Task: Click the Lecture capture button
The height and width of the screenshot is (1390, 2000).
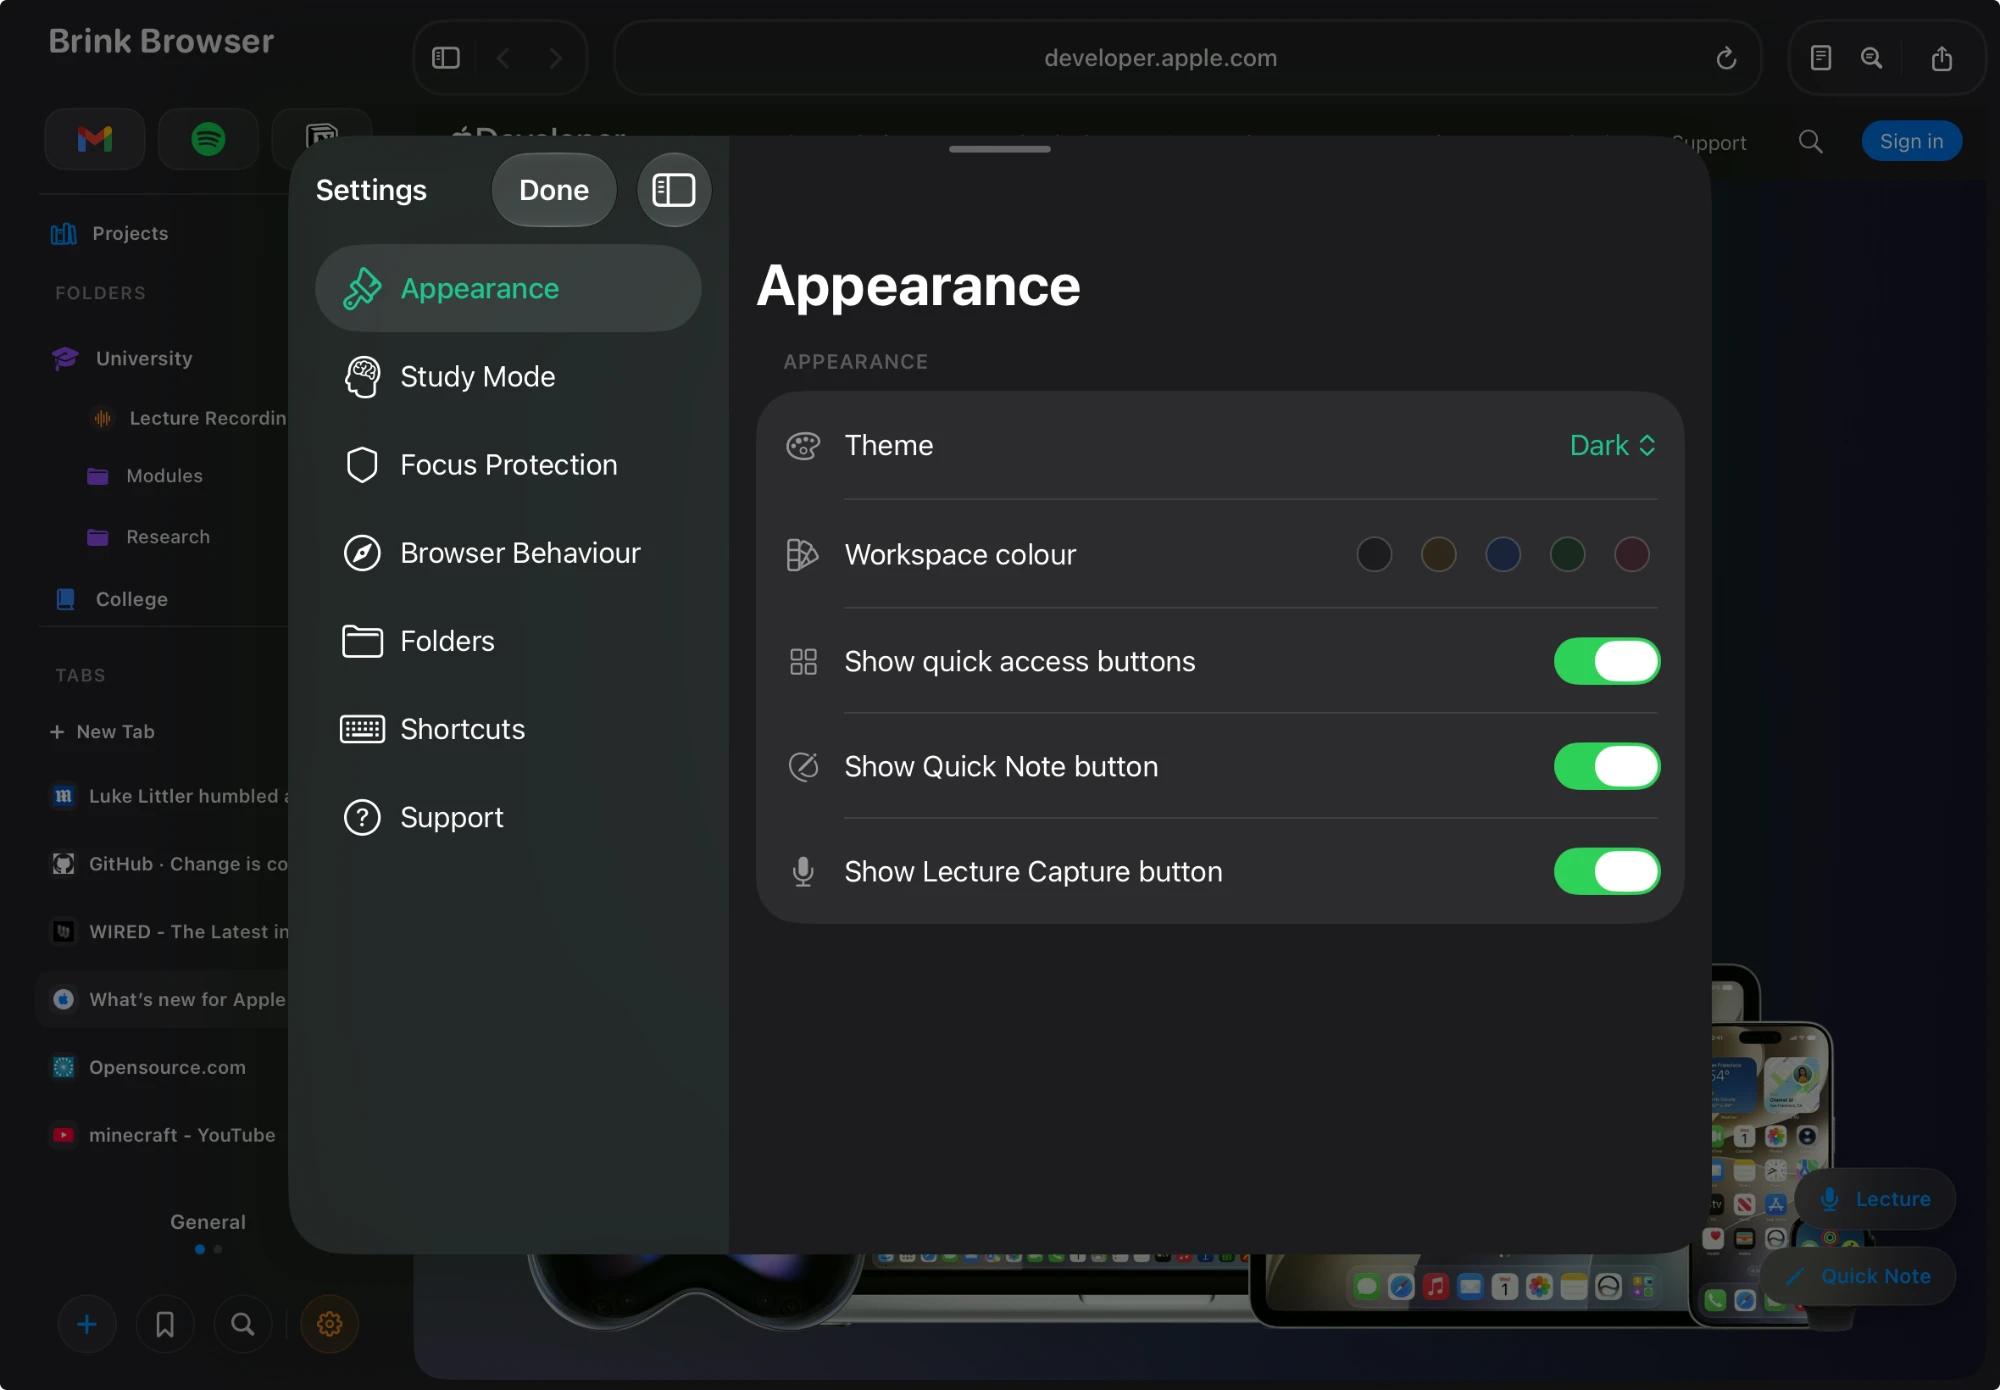Action: (x=1876, y=1199)
